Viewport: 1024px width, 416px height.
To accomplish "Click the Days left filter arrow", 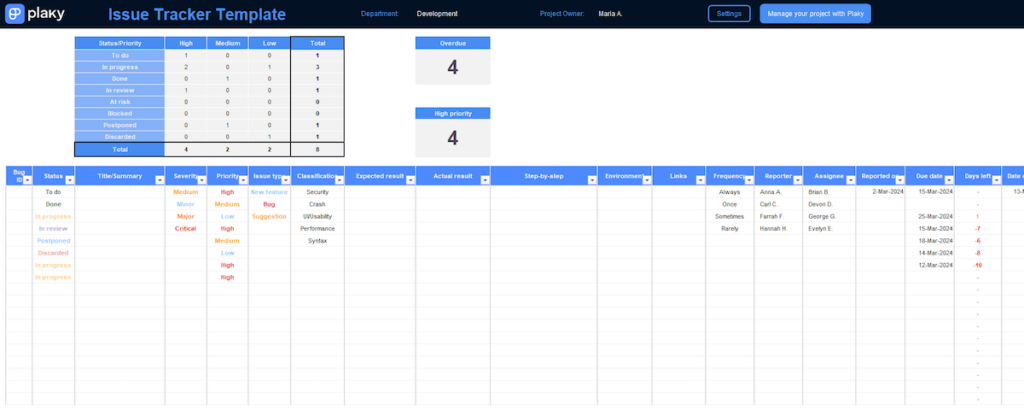I will (997, 180).
